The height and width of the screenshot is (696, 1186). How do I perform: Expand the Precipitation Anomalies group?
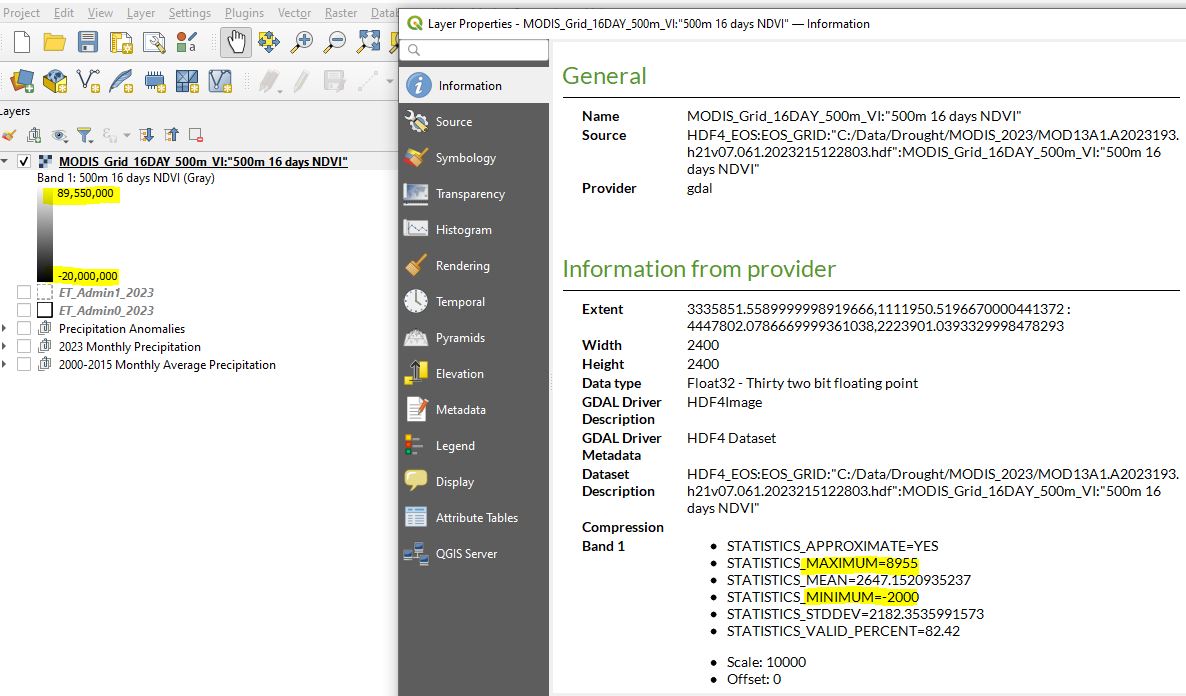pos(5,328)
